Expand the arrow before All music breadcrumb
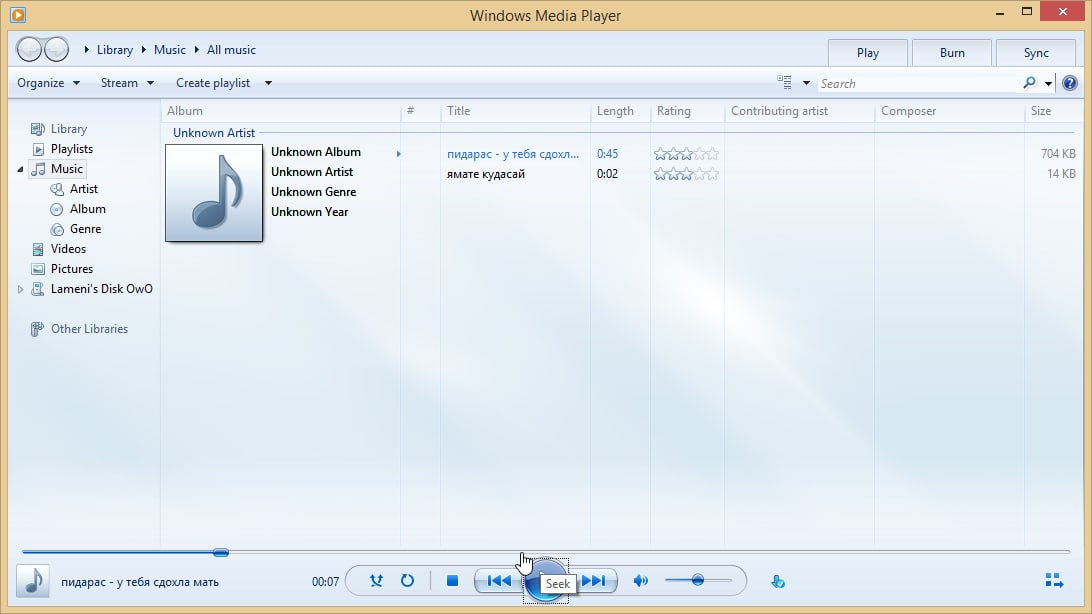Image resolution: width=1092 pixels, height=614 pixels. pyautogui.click(x=196, y=49)
